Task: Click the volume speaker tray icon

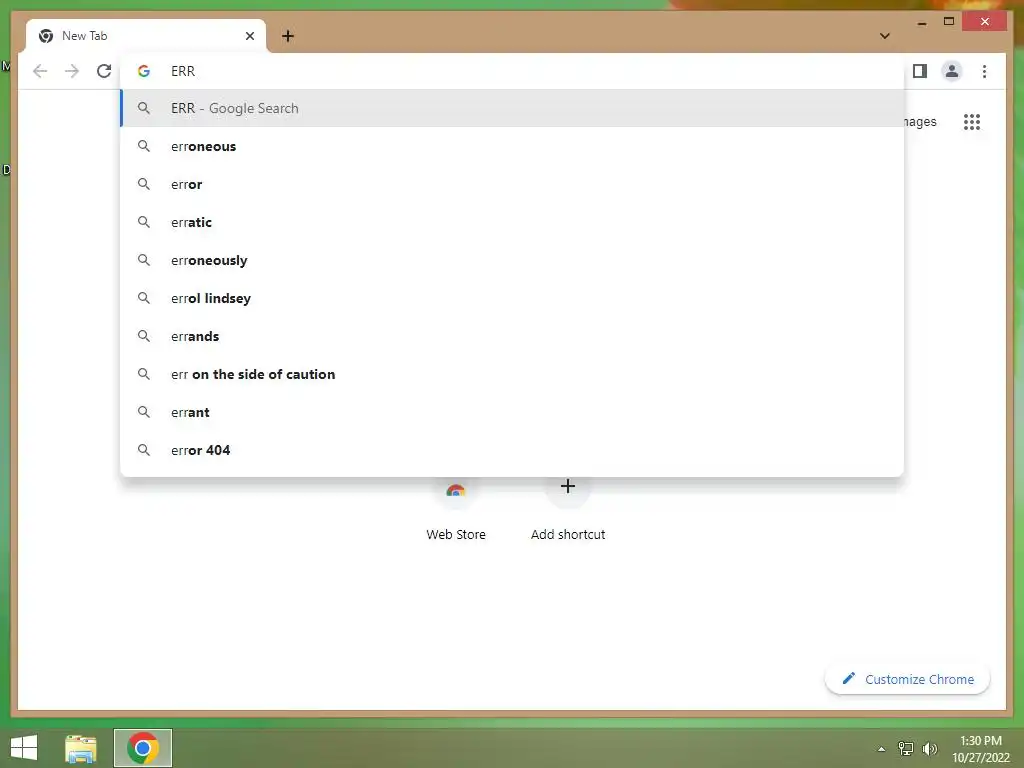Action: pos(929,748)
